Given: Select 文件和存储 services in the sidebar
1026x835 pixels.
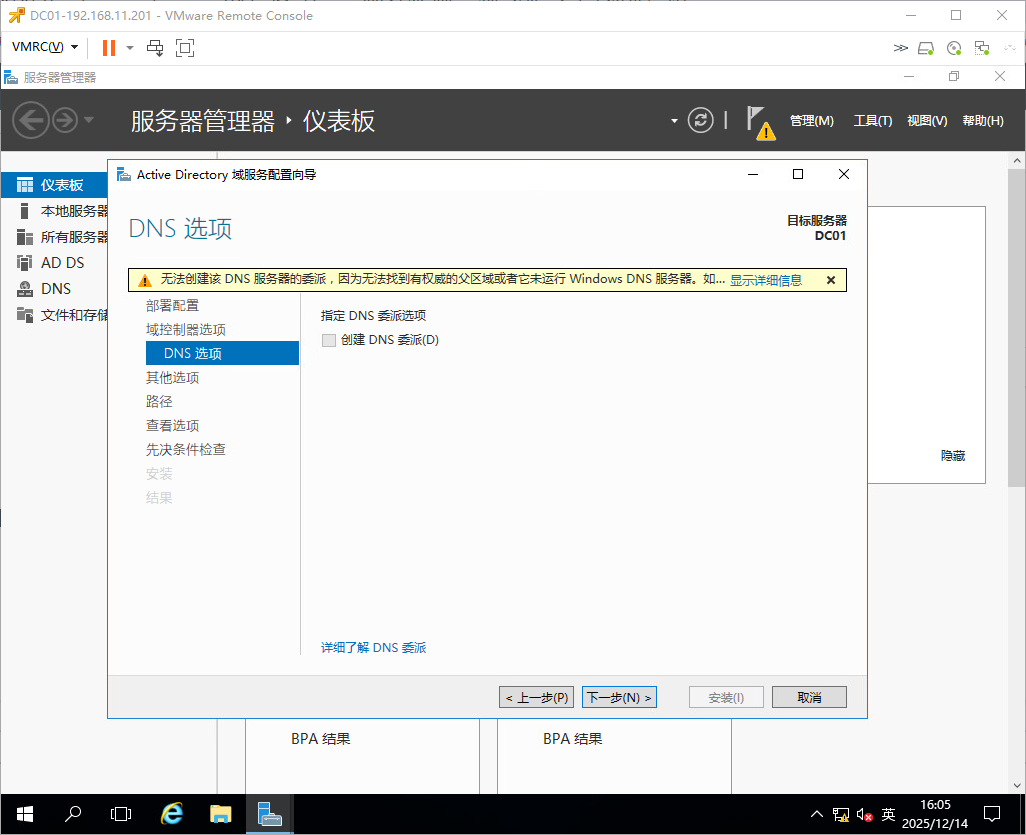Looking at the screenshot, I should tap(54, 315).
